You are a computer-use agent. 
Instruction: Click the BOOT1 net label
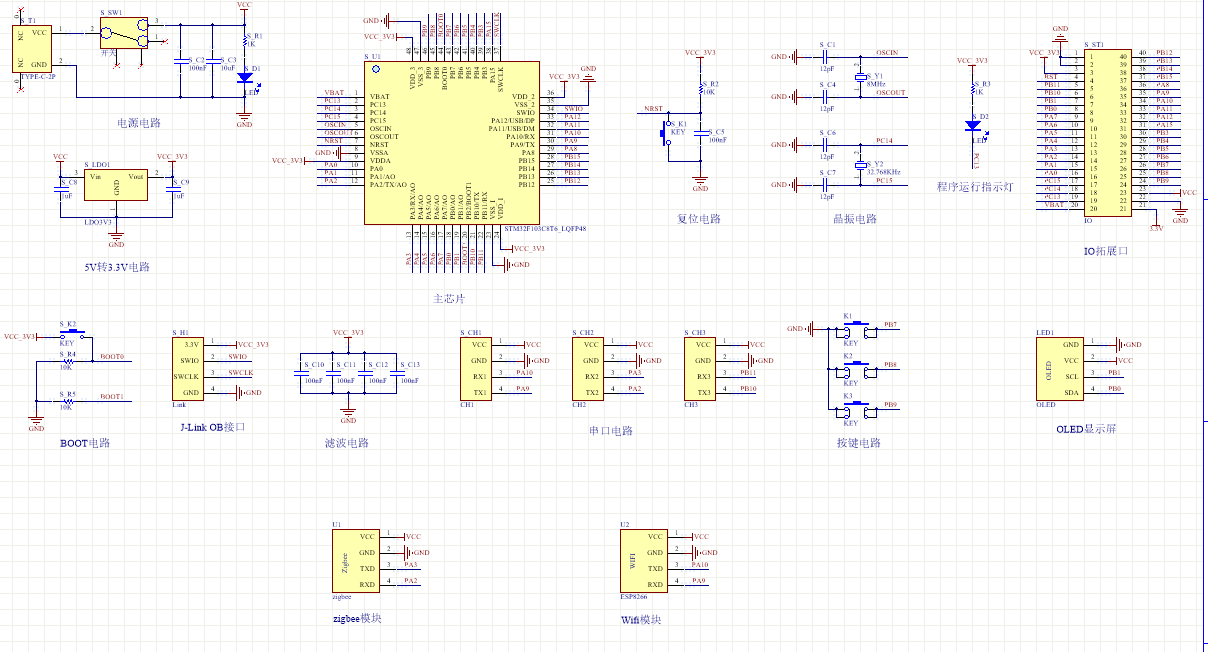[112, 396]
